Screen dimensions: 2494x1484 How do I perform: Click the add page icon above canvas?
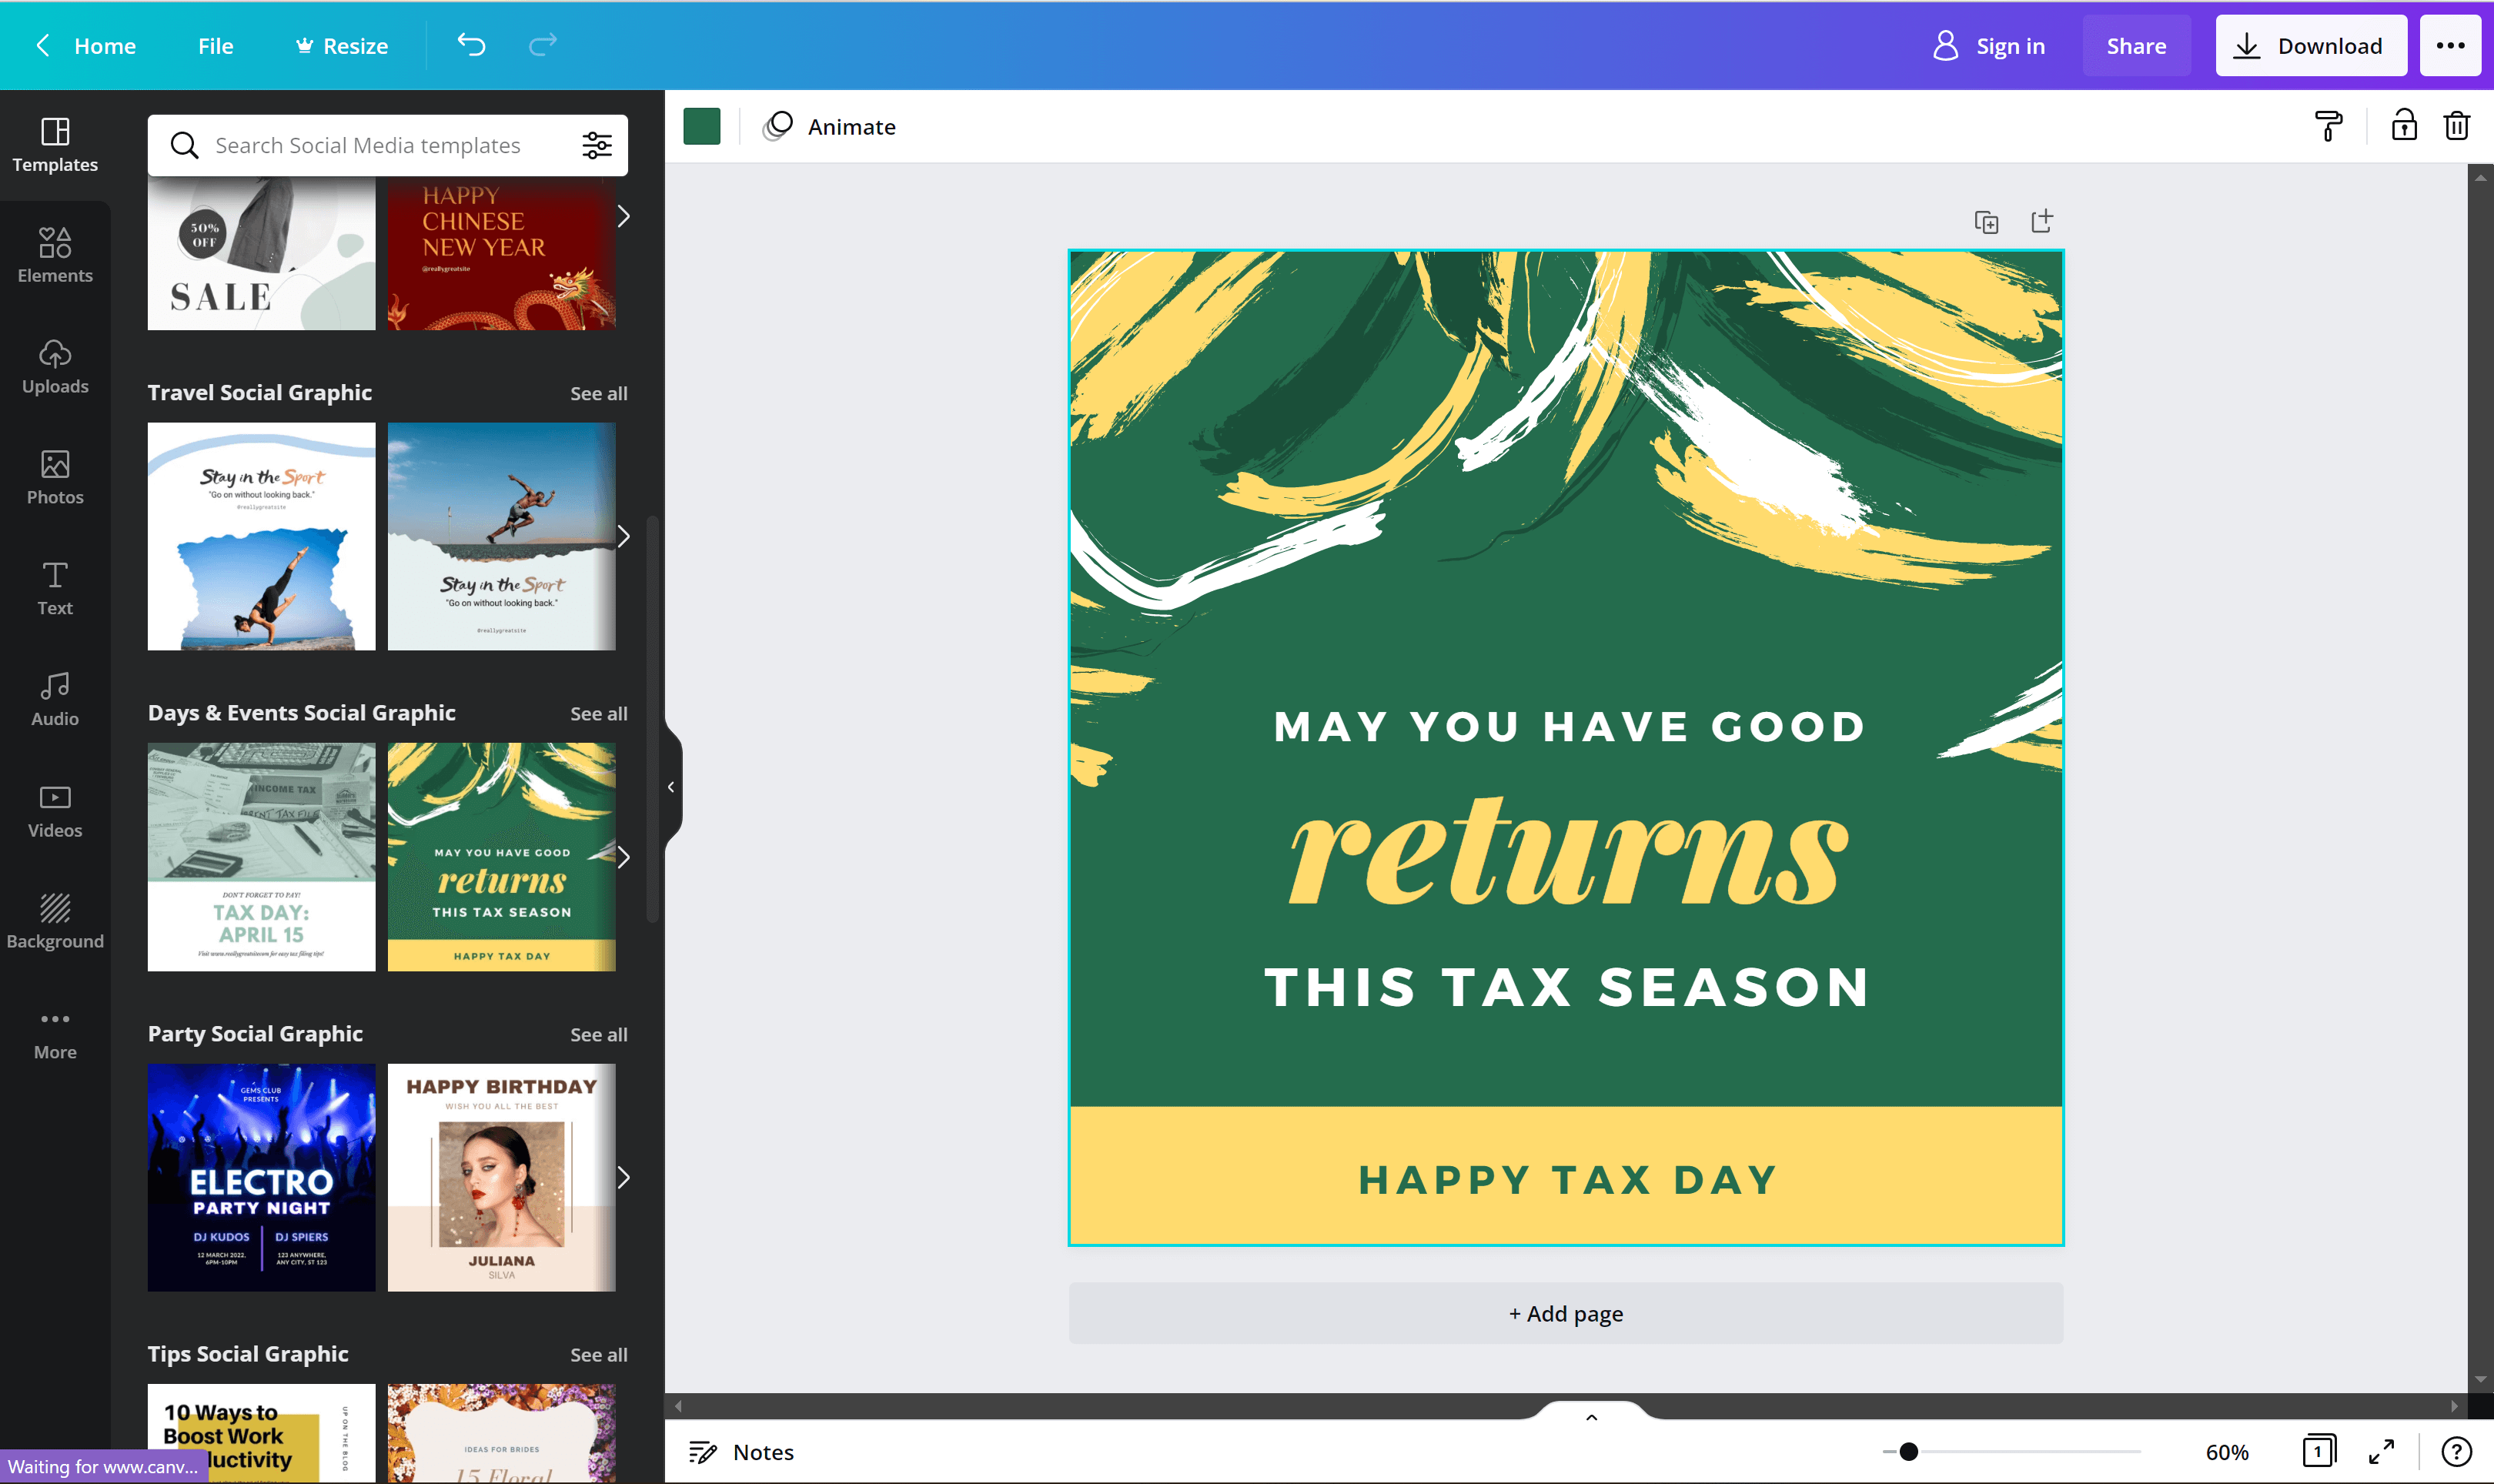[x=2041, y=222]
